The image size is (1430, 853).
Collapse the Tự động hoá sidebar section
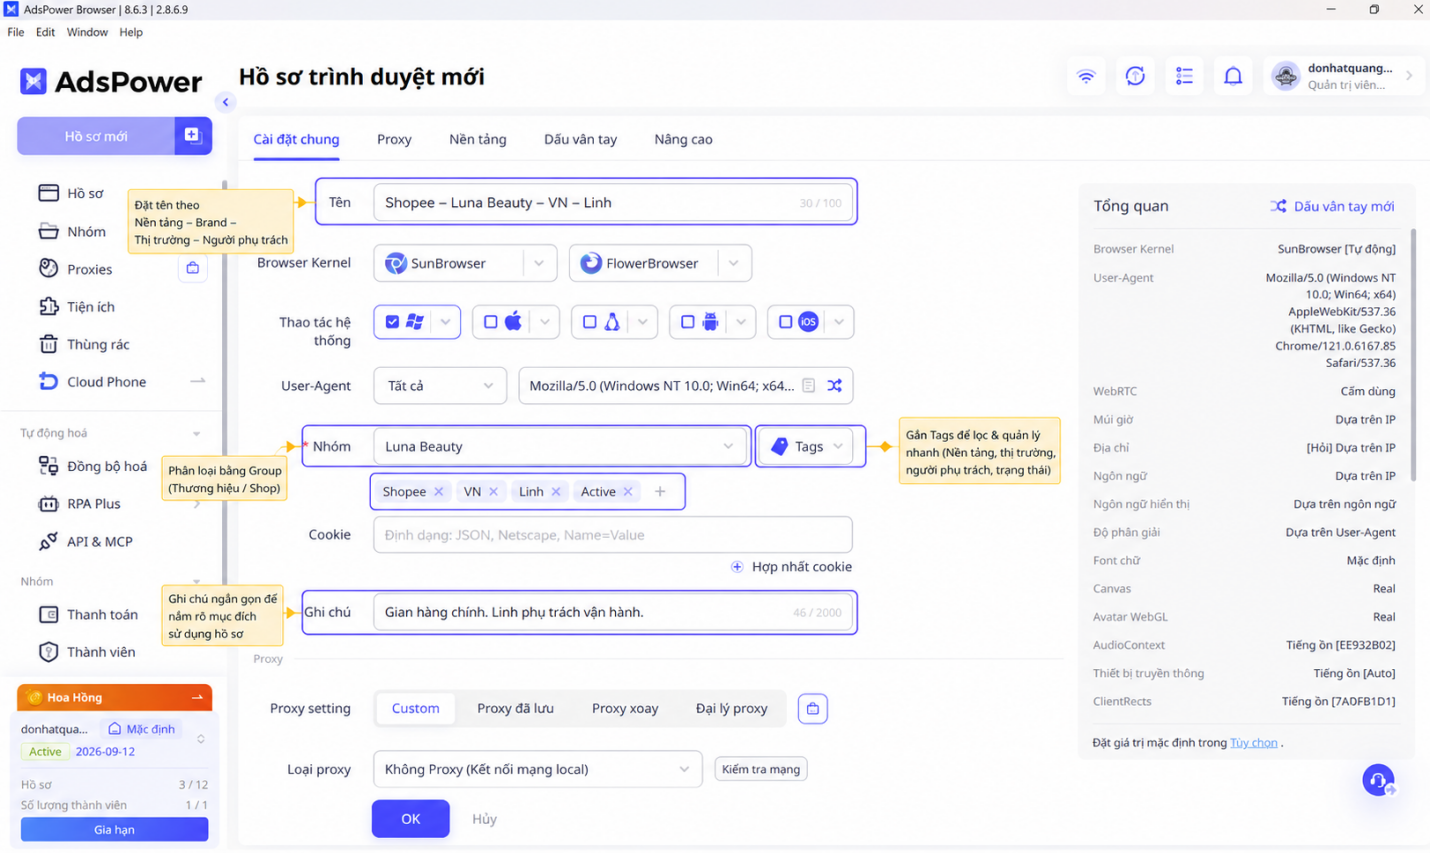point(196,433)
